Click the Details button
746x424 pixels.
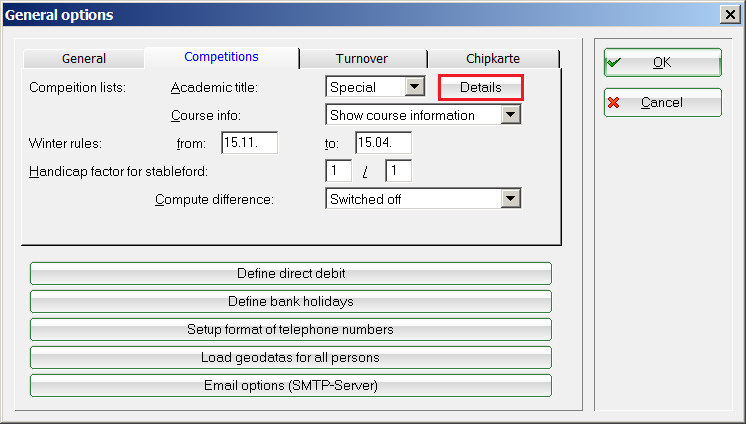[481, 88]
